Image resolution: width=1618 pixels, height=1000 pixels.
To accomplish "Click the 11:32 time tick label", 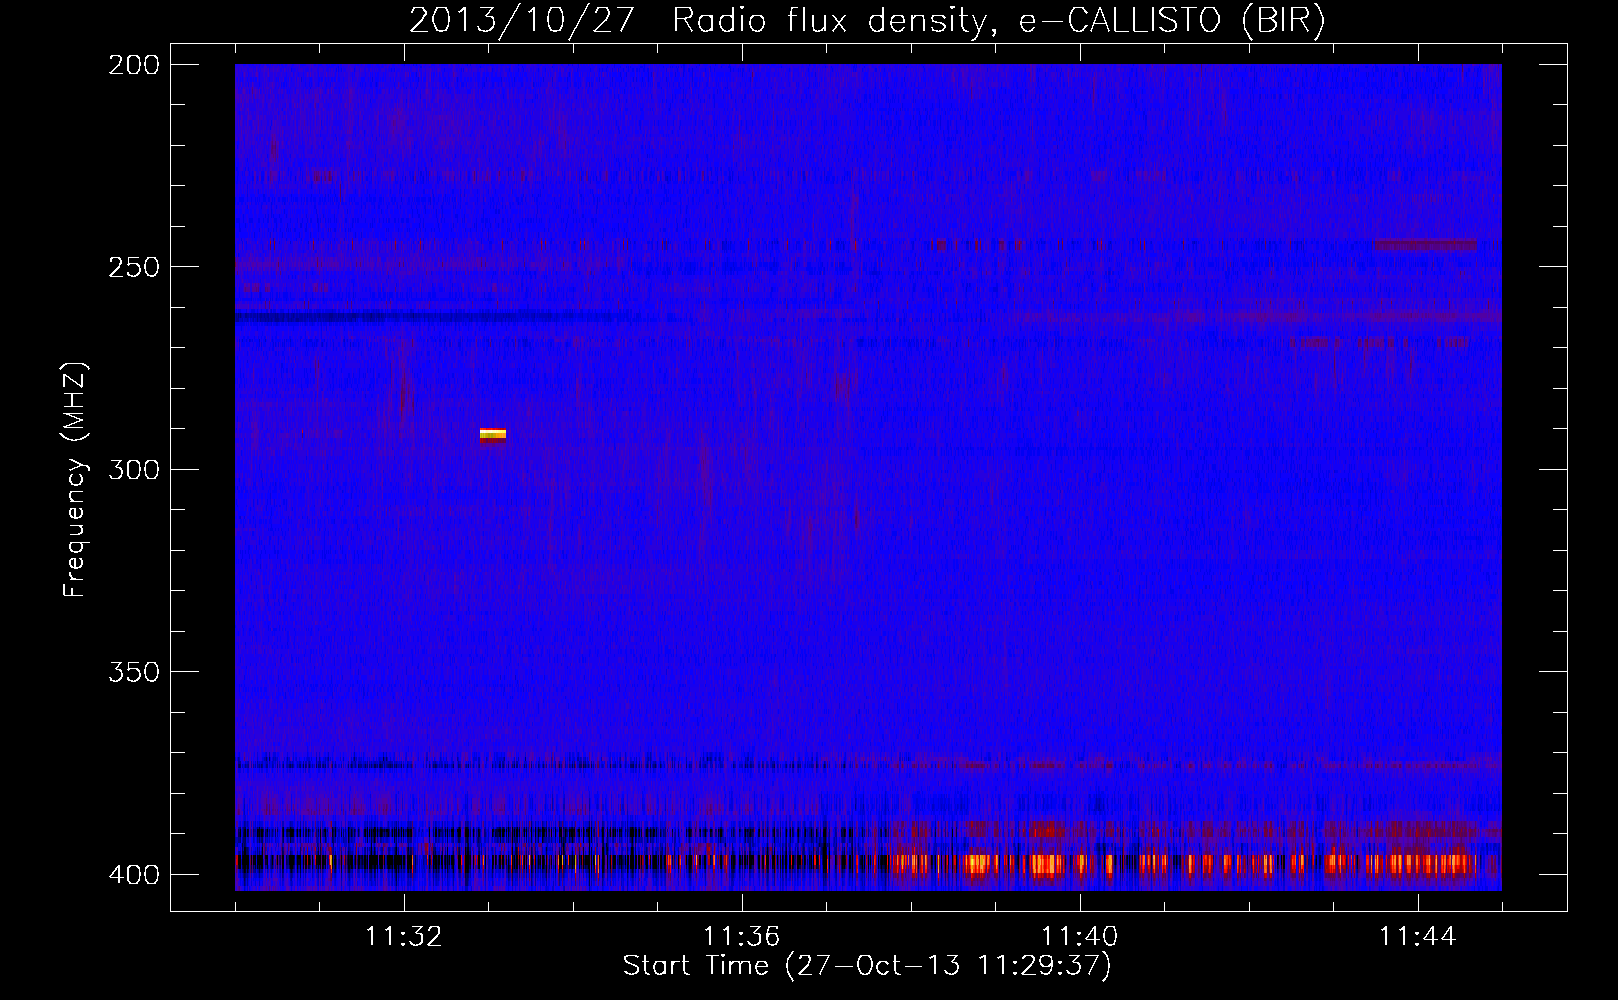I will tap(404, 936).
